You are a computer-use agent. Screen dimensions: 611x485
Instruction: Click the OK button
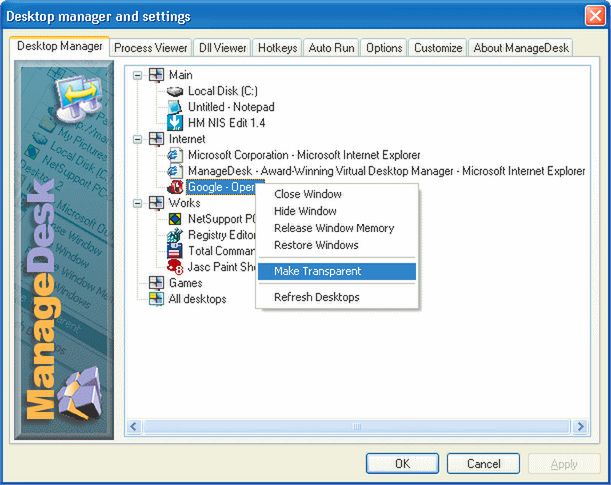click(403, 464)
